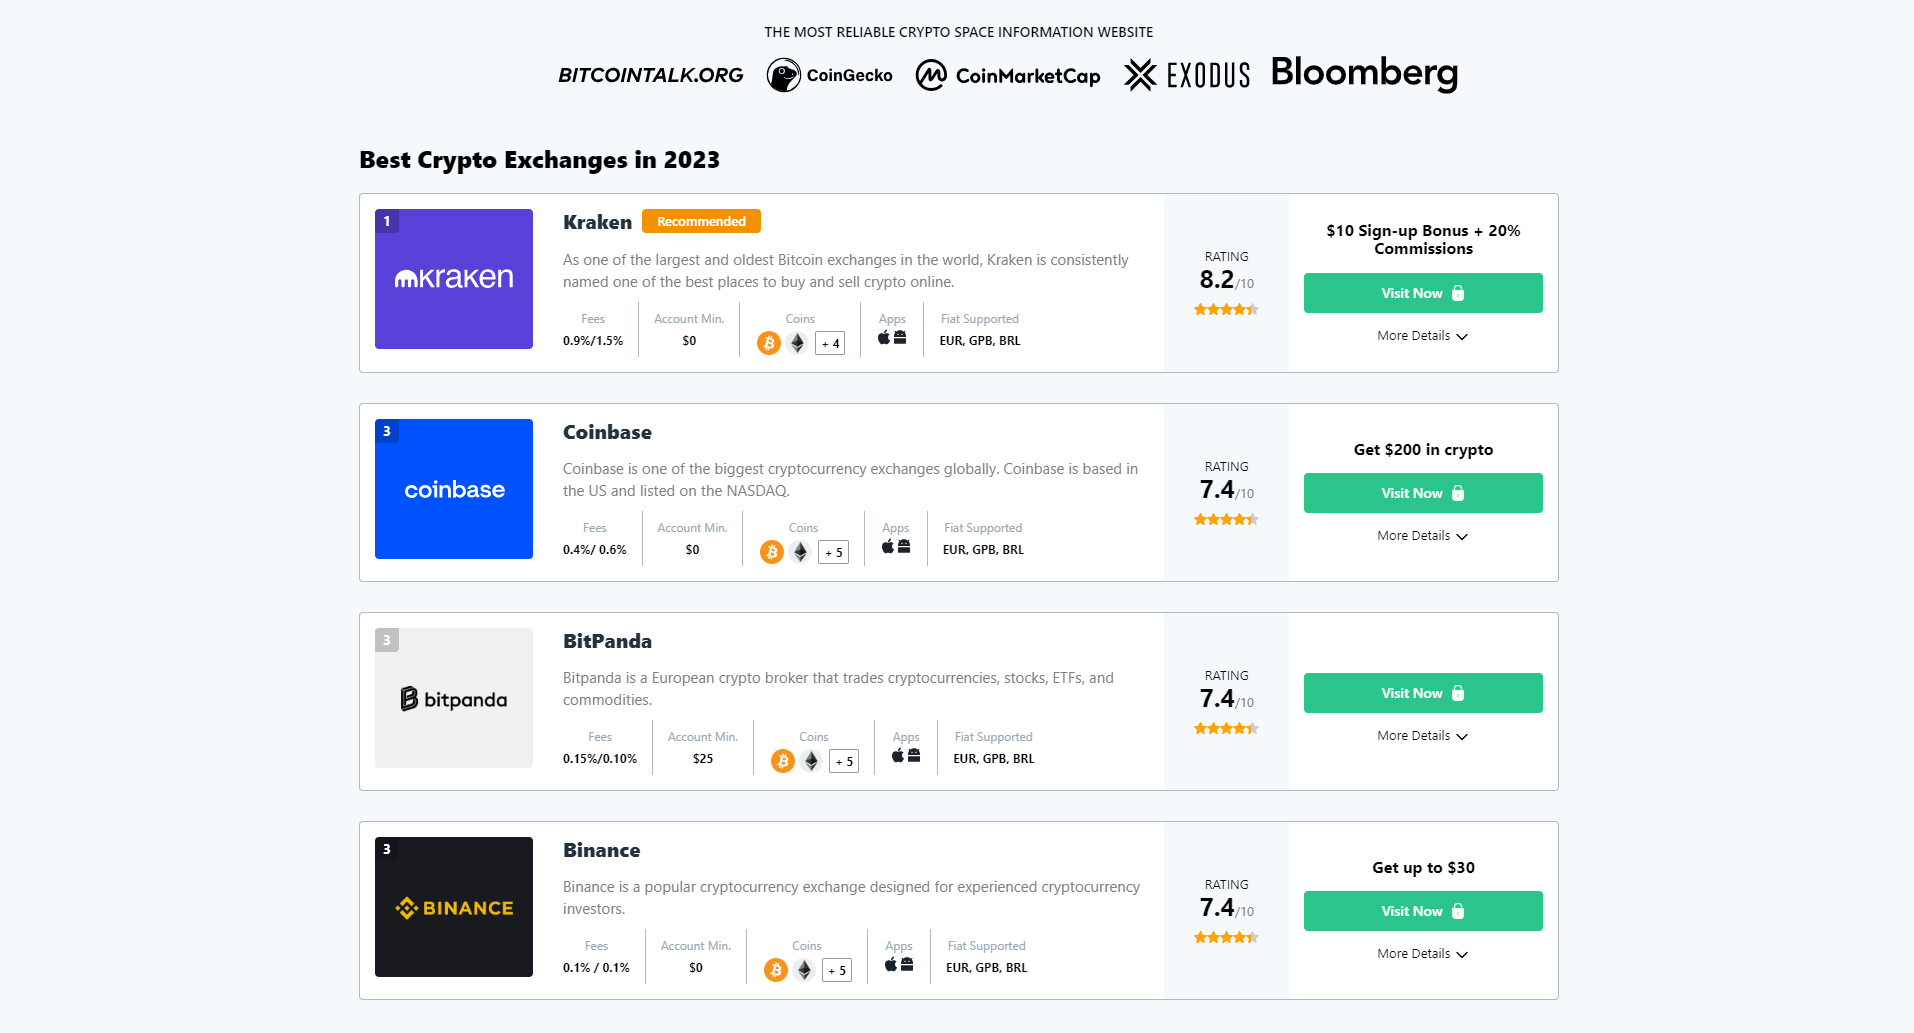Click the Bitcoin coin icon in Binance row
Image resolution: width=1914 pixels, height=1033 pixels.
coord(776,970)
